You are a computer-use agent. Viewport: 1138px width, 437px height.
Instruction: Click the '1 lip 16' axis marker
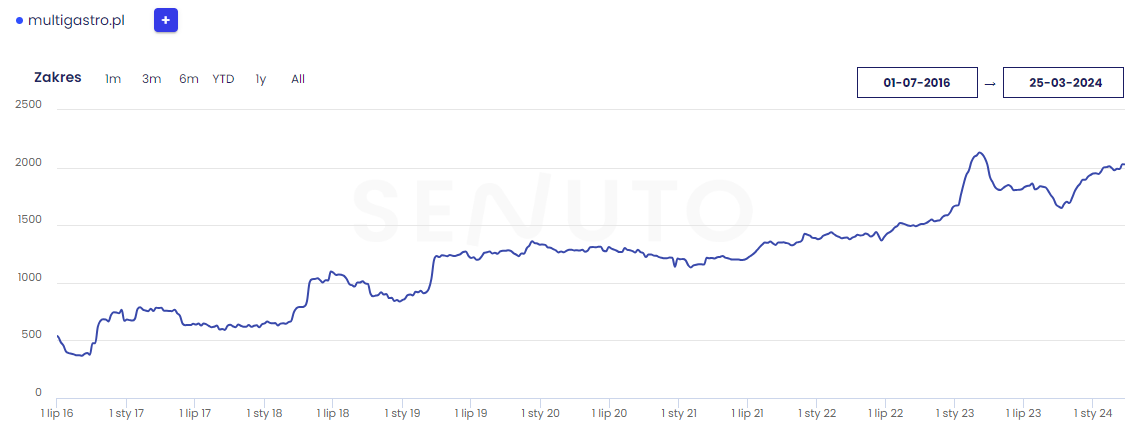(x=56, y=413)
